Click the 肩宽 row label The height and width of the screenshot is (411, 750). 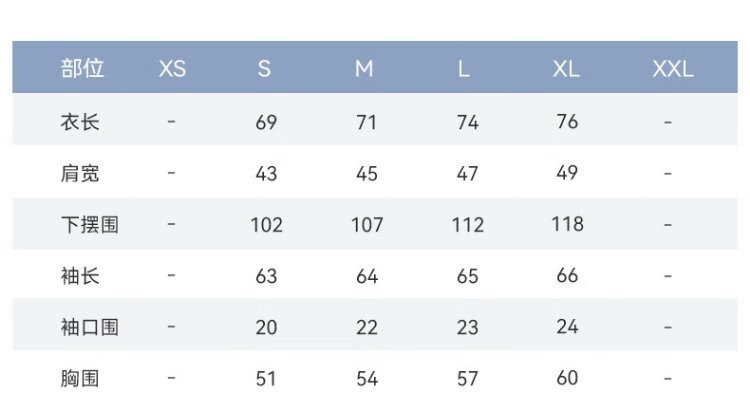coord(80,173)
